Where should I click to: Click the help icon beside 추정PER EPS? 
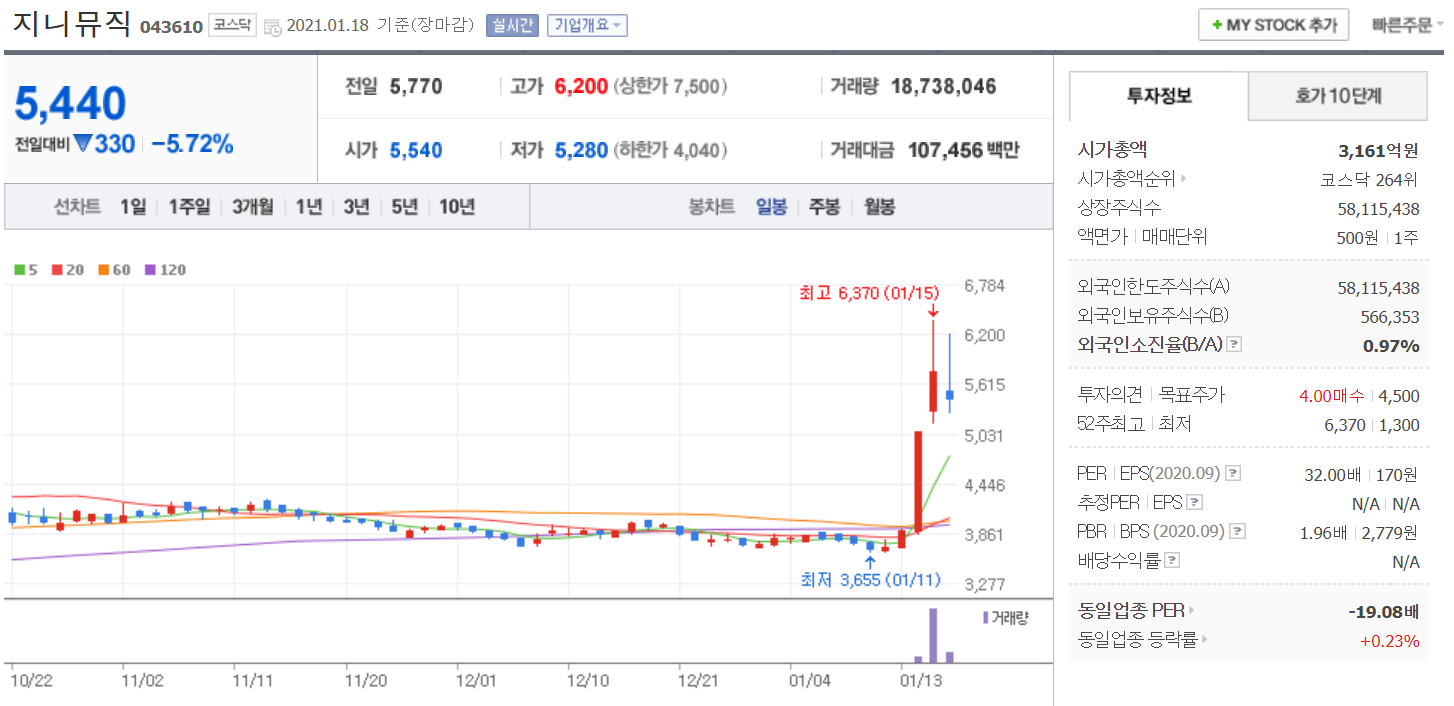click(x=1194, y=503)
